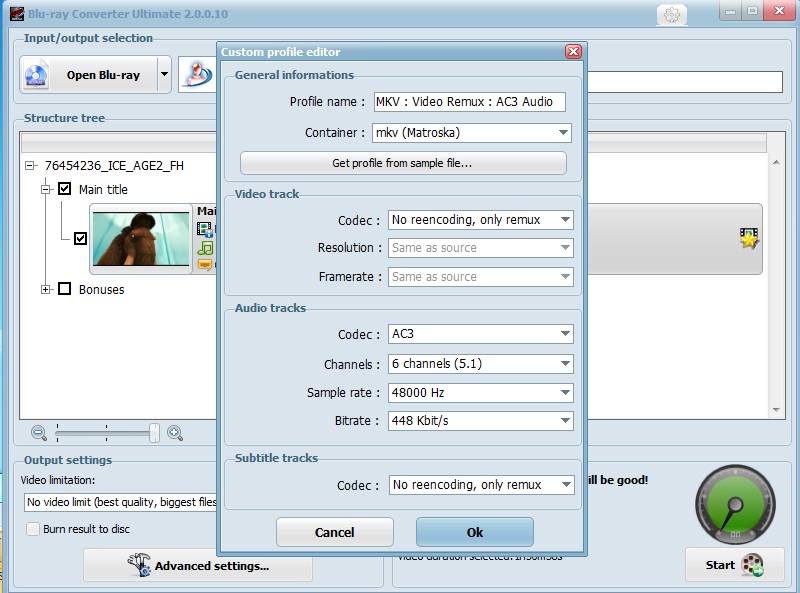
Task: Enable the Bonuses checkbox
Action: (64, 289)
